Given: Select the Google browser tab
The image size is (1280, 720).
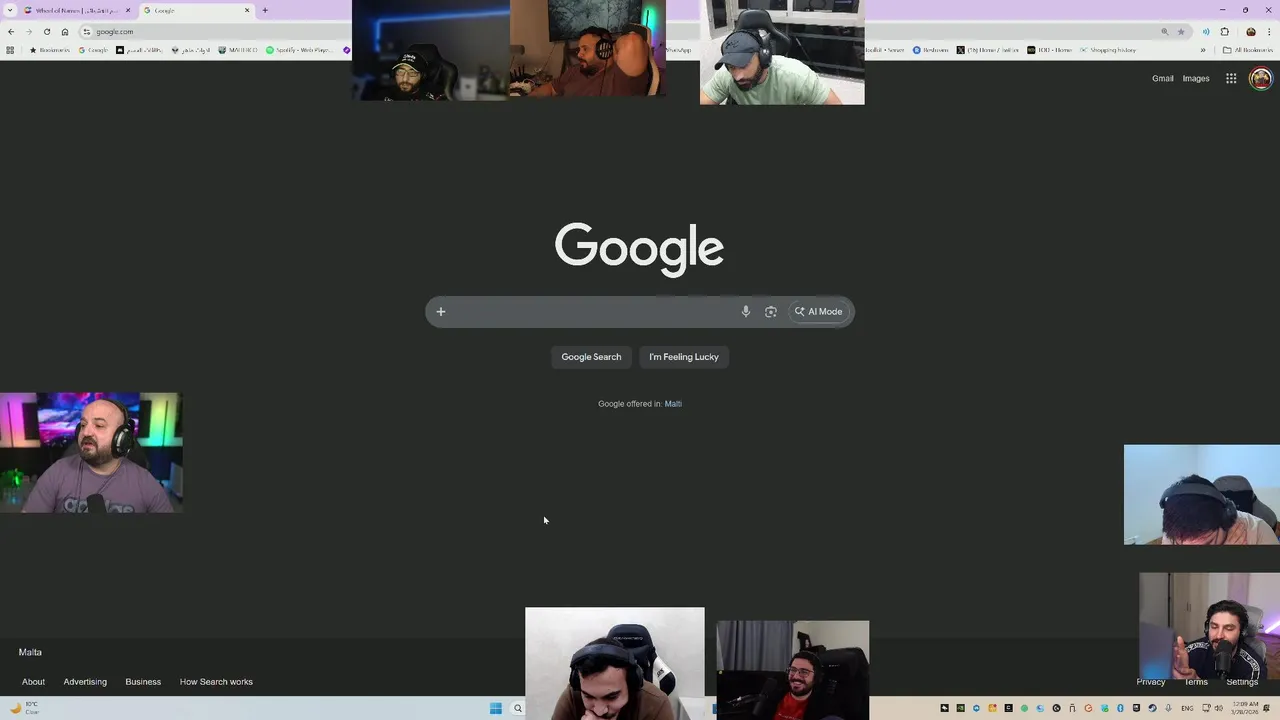Looking at the screenshot, I should tap(196, 10).
